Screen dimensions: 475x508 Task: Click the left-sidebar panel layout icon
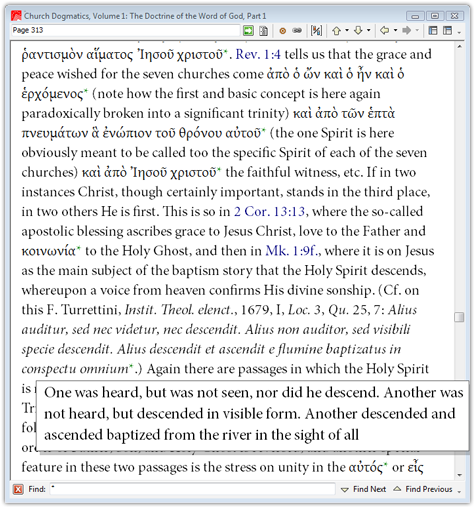(x=433, y=31)
